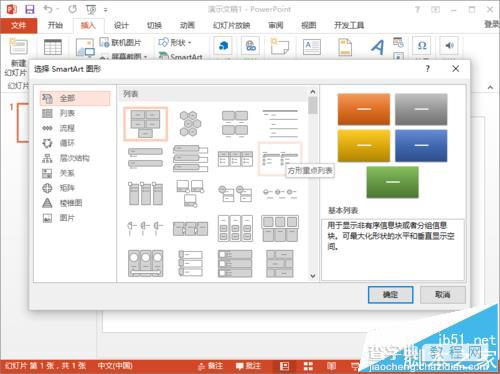Switch to the 审阅 (Review) tab
The height and width of the screenshot is (374, 500).
(x=276, y=25)
